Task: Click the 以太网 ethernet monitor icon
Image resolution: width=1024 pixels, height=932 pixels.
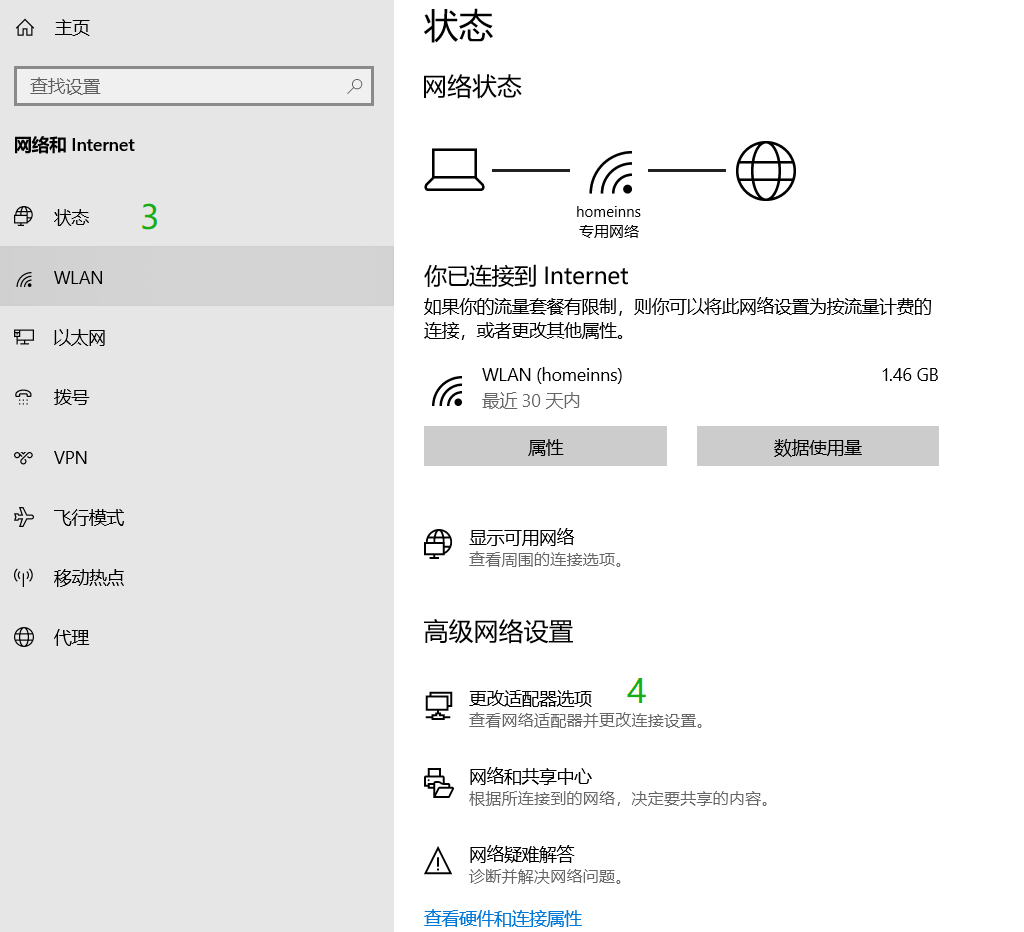Action: coord(24,337)
